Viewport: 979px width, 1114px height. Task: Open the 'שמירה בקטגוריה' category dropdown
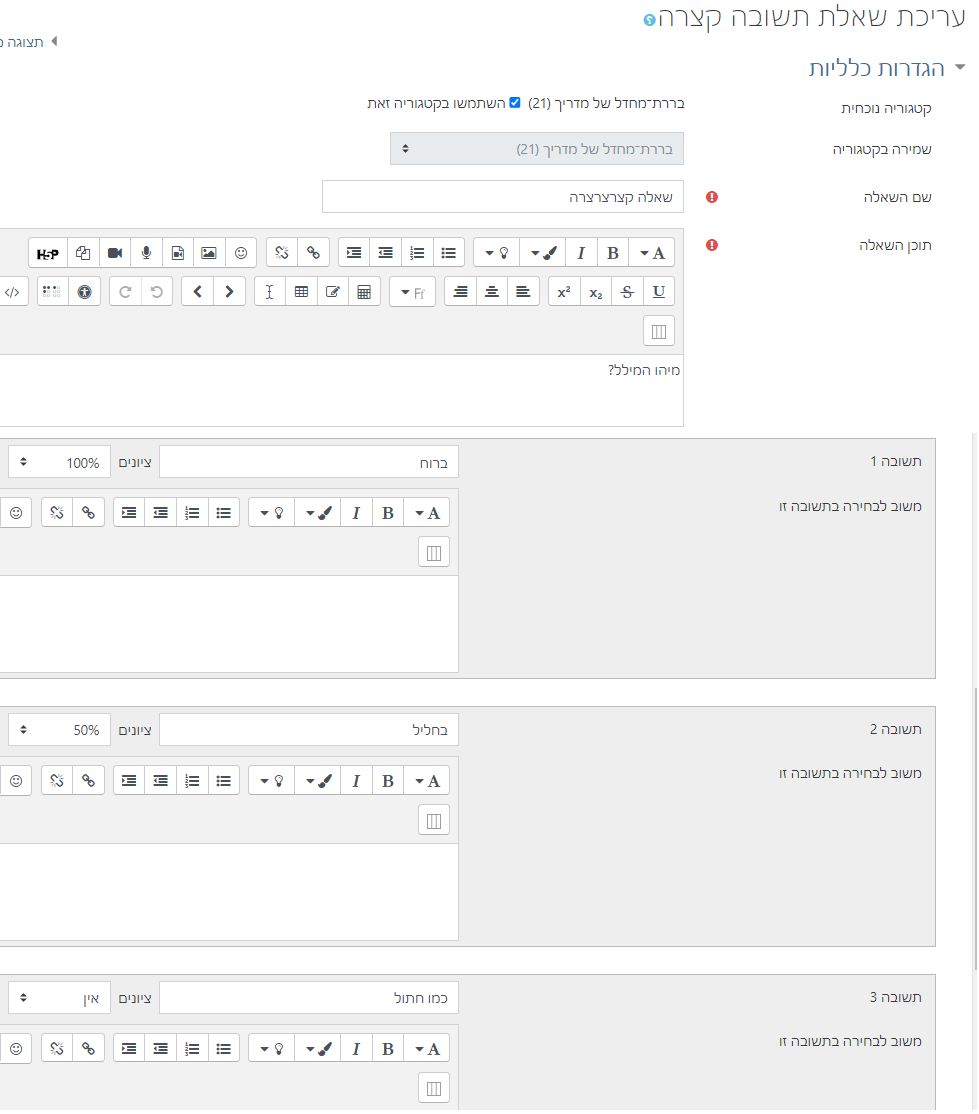coord(537,149)
